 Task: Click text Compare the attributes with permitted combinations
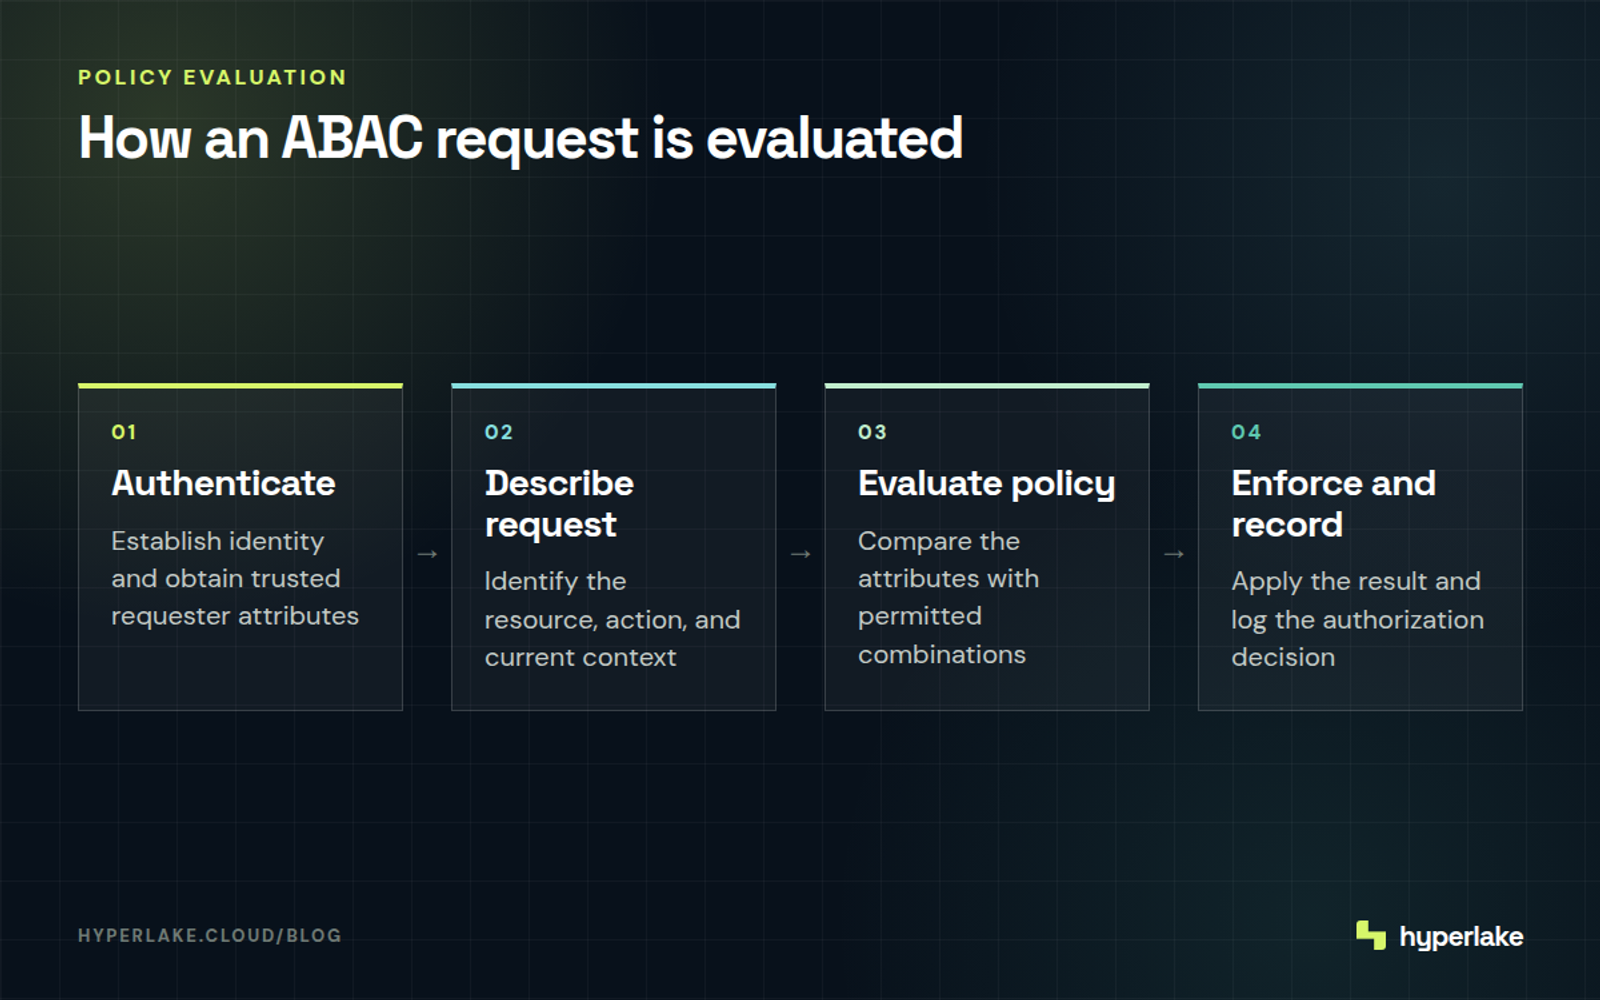click(x=948, y=597)
